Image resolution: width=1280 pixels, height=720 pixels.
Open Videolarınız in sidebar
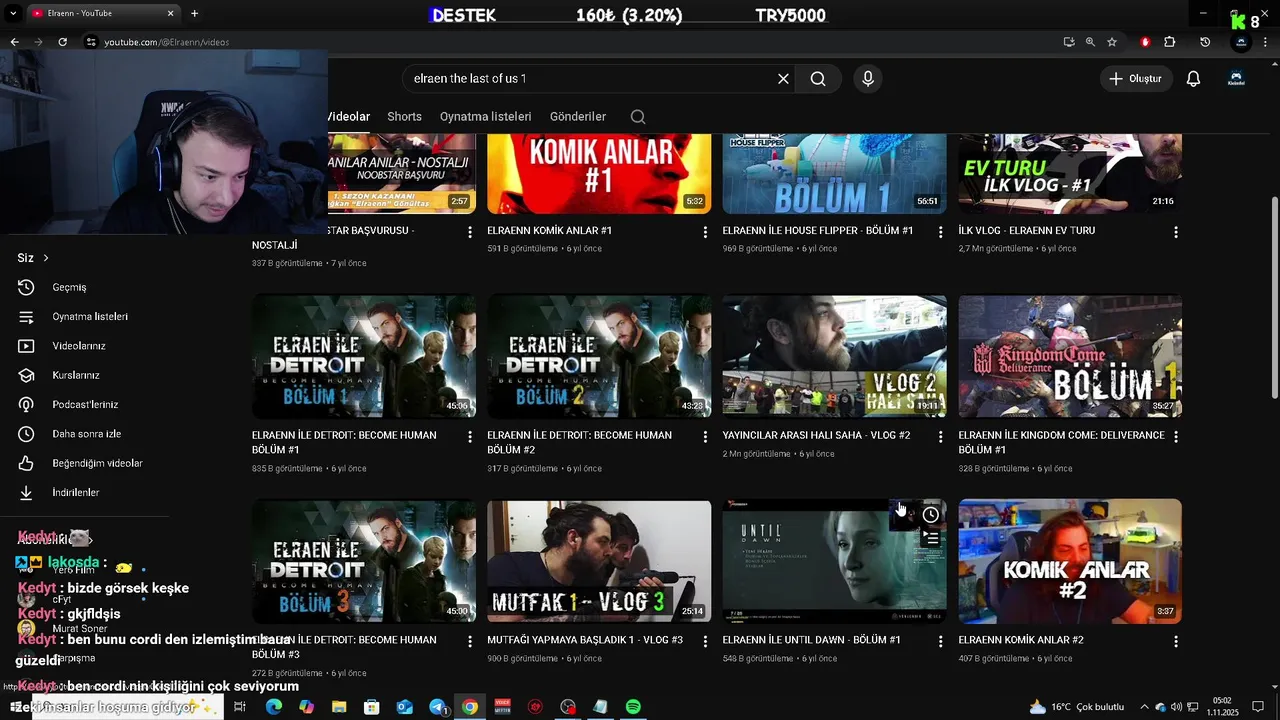[x=78, y=346]
